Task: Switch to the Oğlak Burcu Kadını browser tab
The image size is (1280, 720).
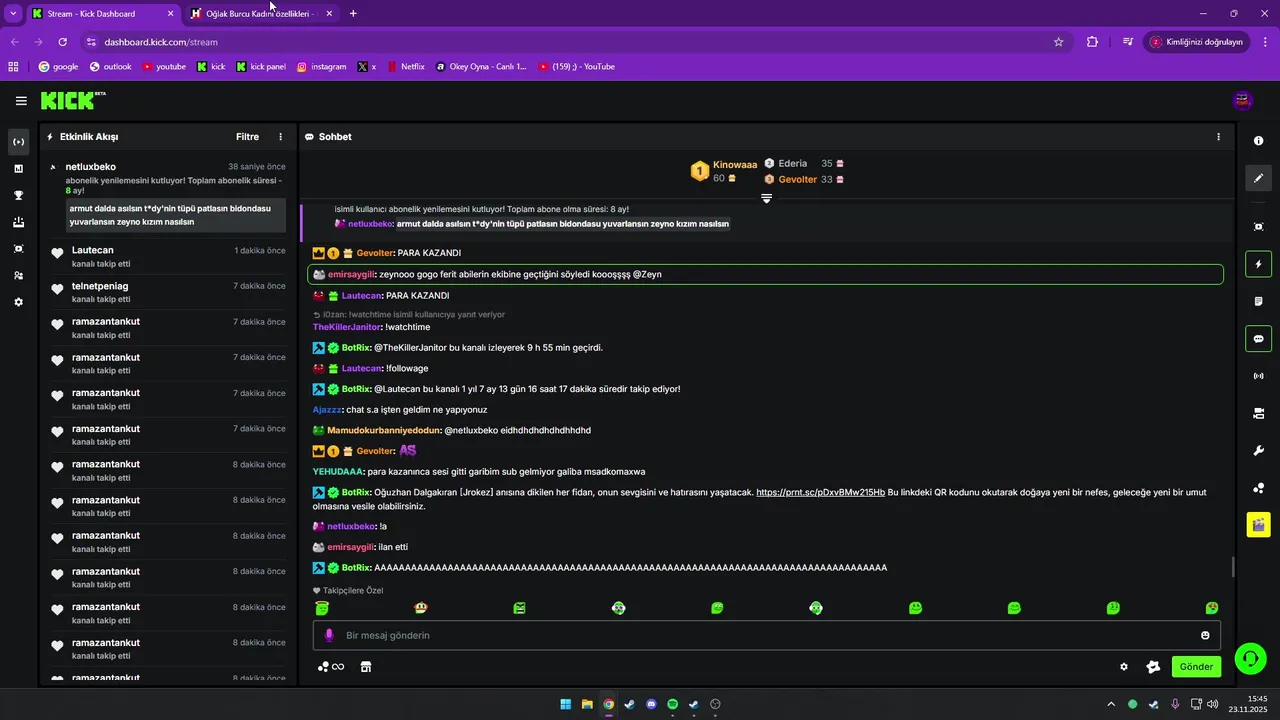Action: (x=260, y=14)
